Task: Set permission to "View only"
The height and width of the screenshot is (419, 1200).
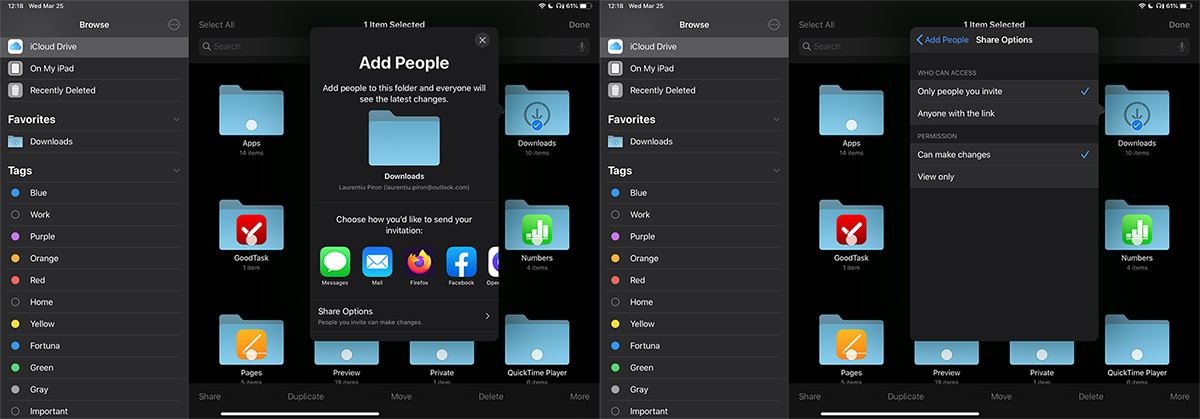Action: [x=1004, y=177]
